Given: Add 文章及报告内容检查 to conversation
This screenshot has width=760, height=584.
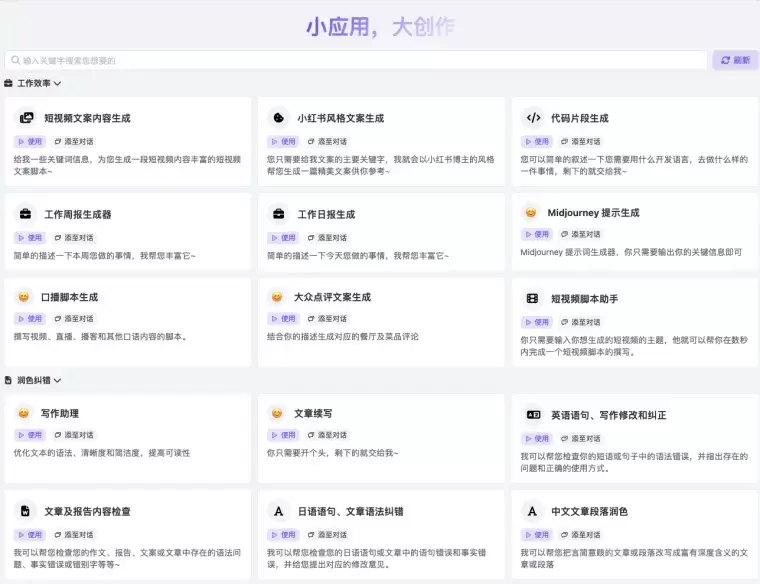Looking at the screenshot, I should tap(74, 535).
